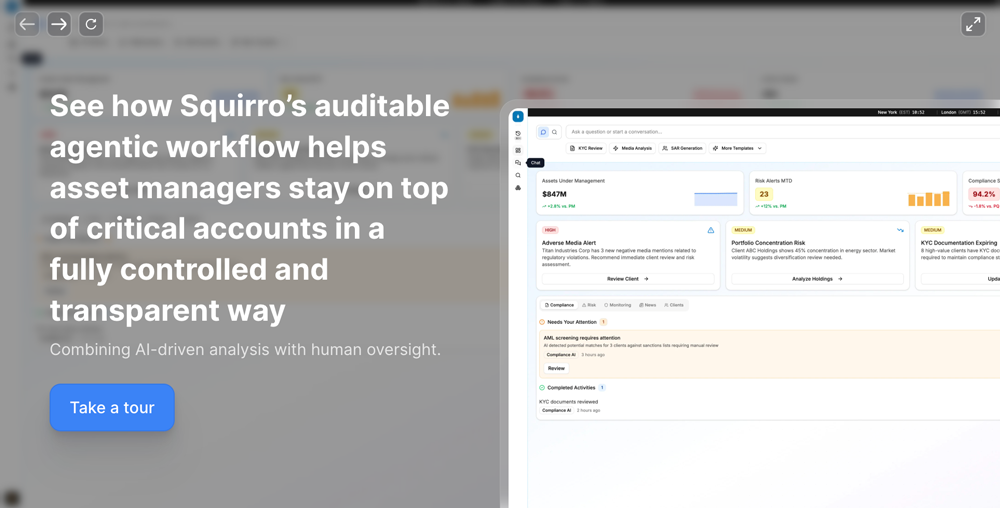The image size is (1000, 508).
Task: Click the +2.8% vs. PM change indicator
Action: click(559, 207)
